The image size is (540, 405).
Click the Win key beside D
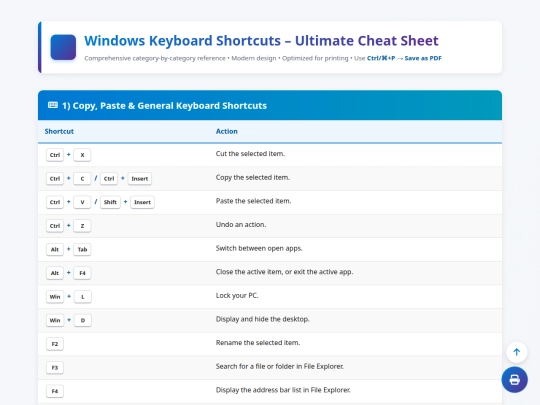tap(55, 320)
